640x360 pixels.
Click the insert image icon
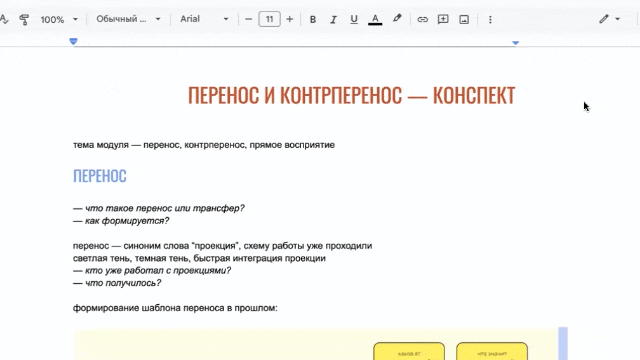(x=464, y=19)
